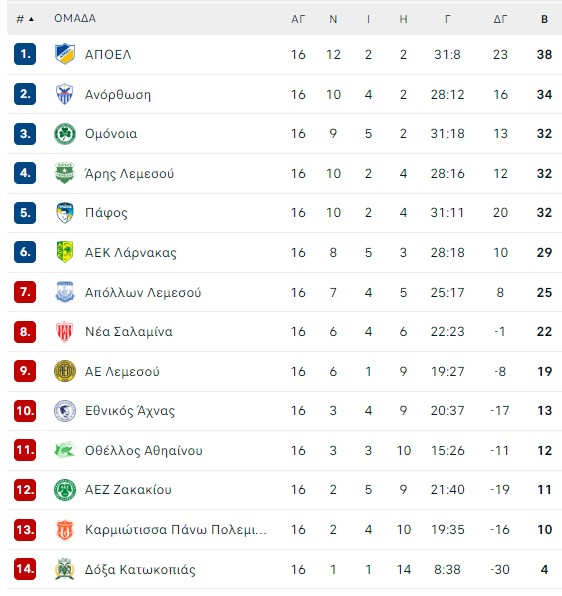Image resolution: width=562 pixels, height=596 pixels.
Task: Click the Ανόρθωση team logo
Action: [x=65, y=94]
